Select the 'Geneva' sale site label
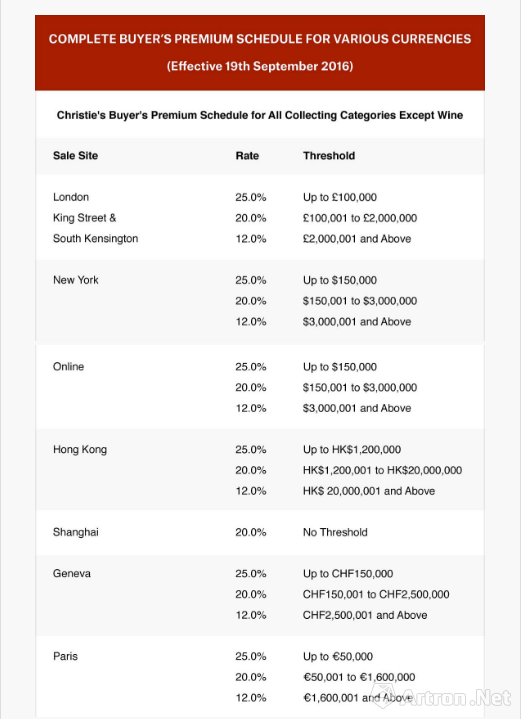The height and width of the screenshot is (719, 521). tap(72, 573)
